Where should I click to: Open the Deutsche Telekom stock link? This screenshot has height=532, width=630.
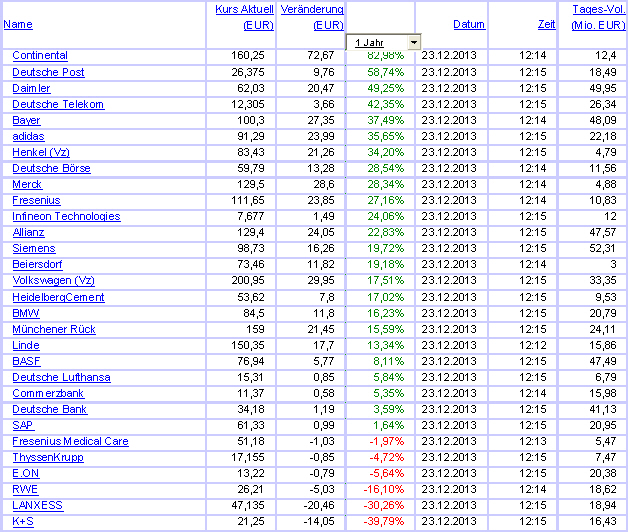pyautogui.click(x=58, y=104)
